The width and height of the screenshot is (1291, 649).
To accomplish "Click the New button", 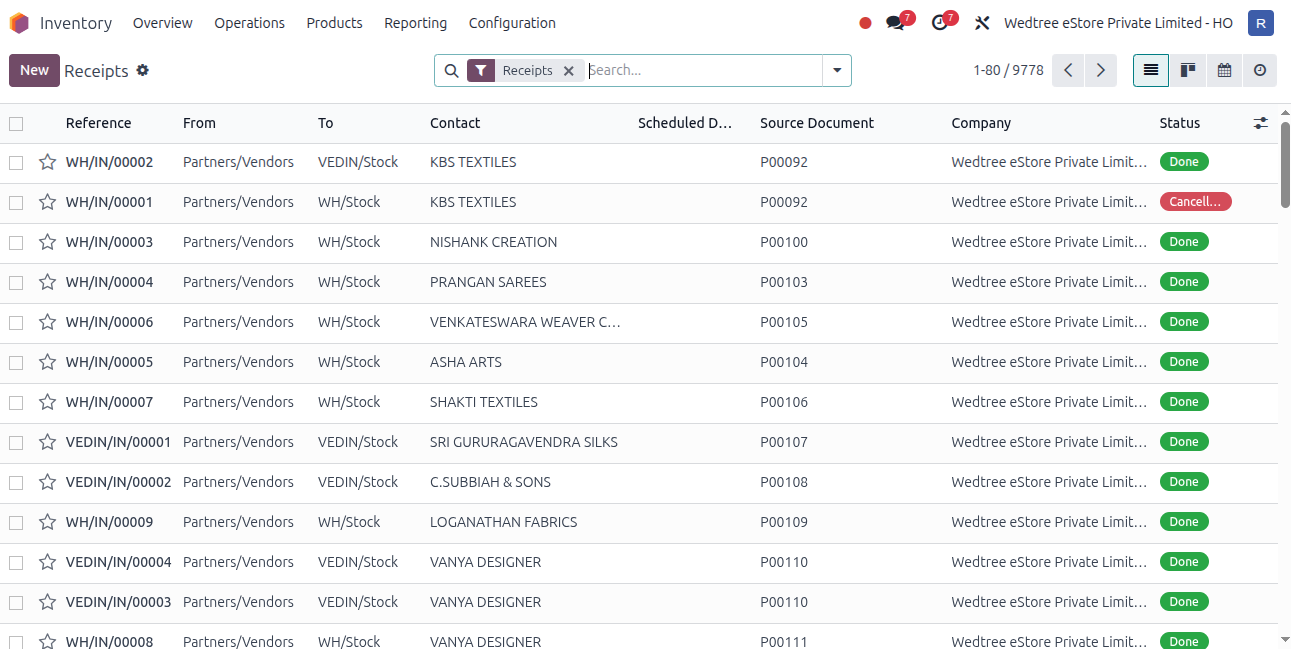I will click(34, 70).
